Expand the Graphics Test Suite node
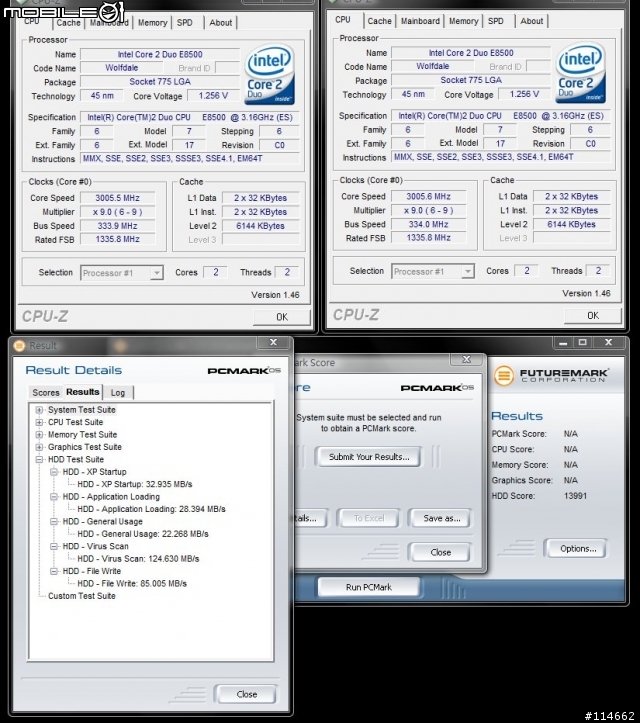The height and width of the screenshot is (724, 640). pos(39,447)
